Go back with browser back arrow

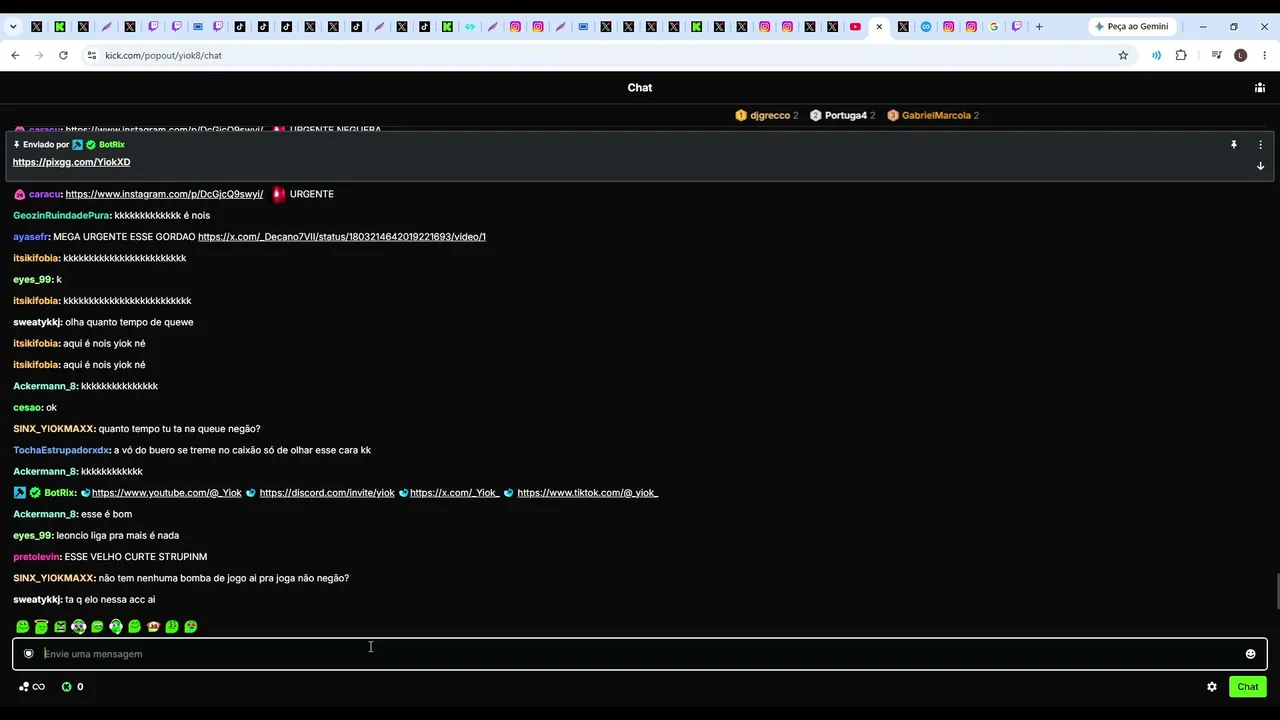15,55
